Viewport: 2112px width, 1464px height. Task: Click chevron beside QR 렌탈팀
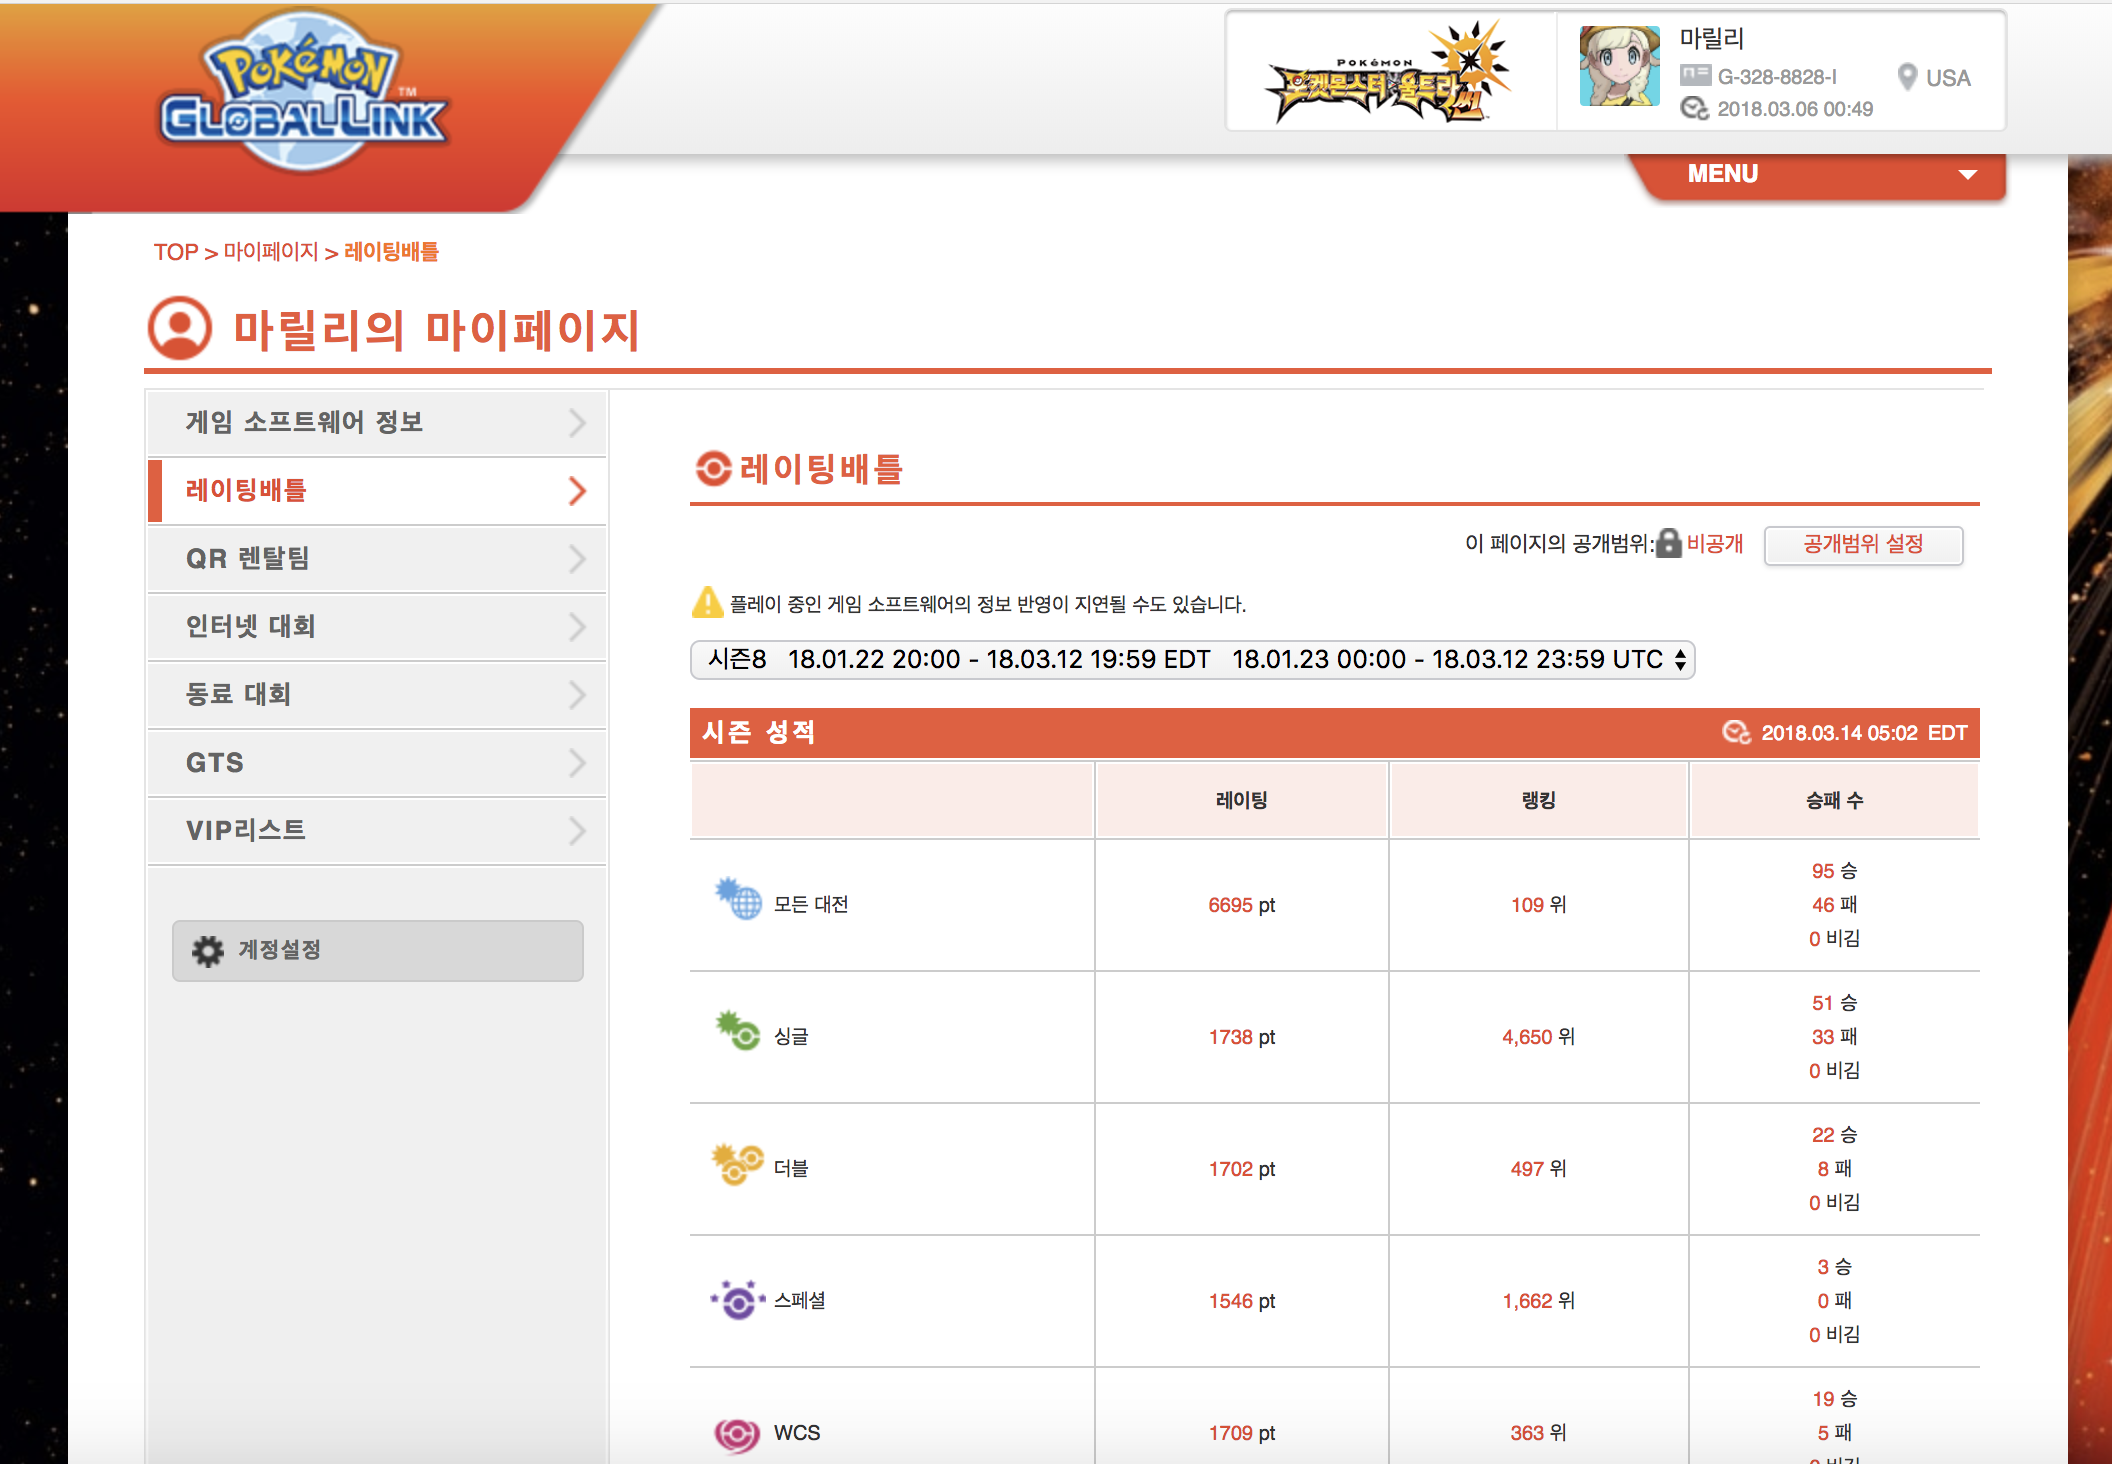(577, 559)
